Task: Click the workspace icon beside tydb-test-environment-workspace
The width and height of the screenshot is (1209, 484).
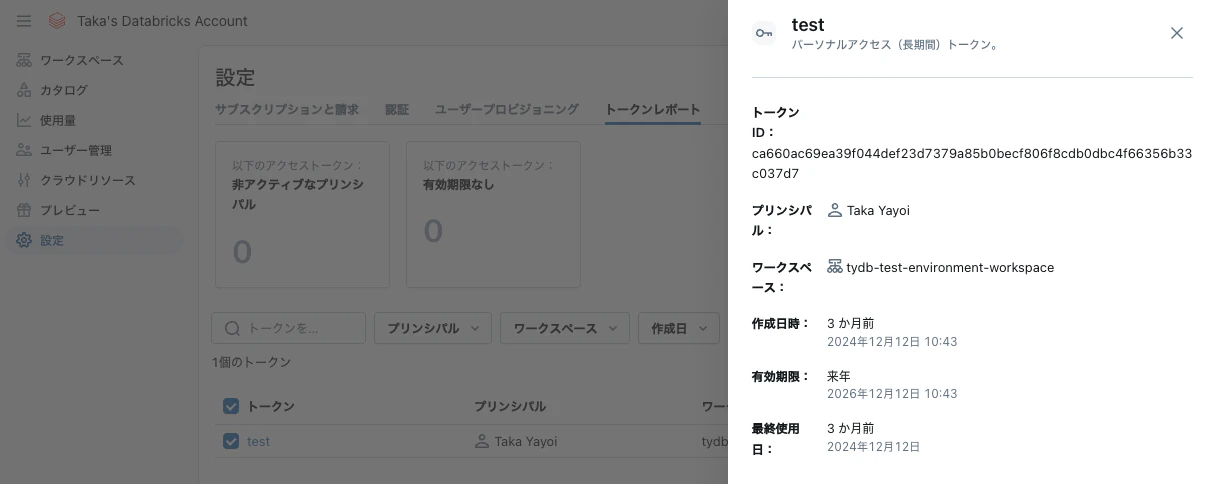Action: coord(834,267)
